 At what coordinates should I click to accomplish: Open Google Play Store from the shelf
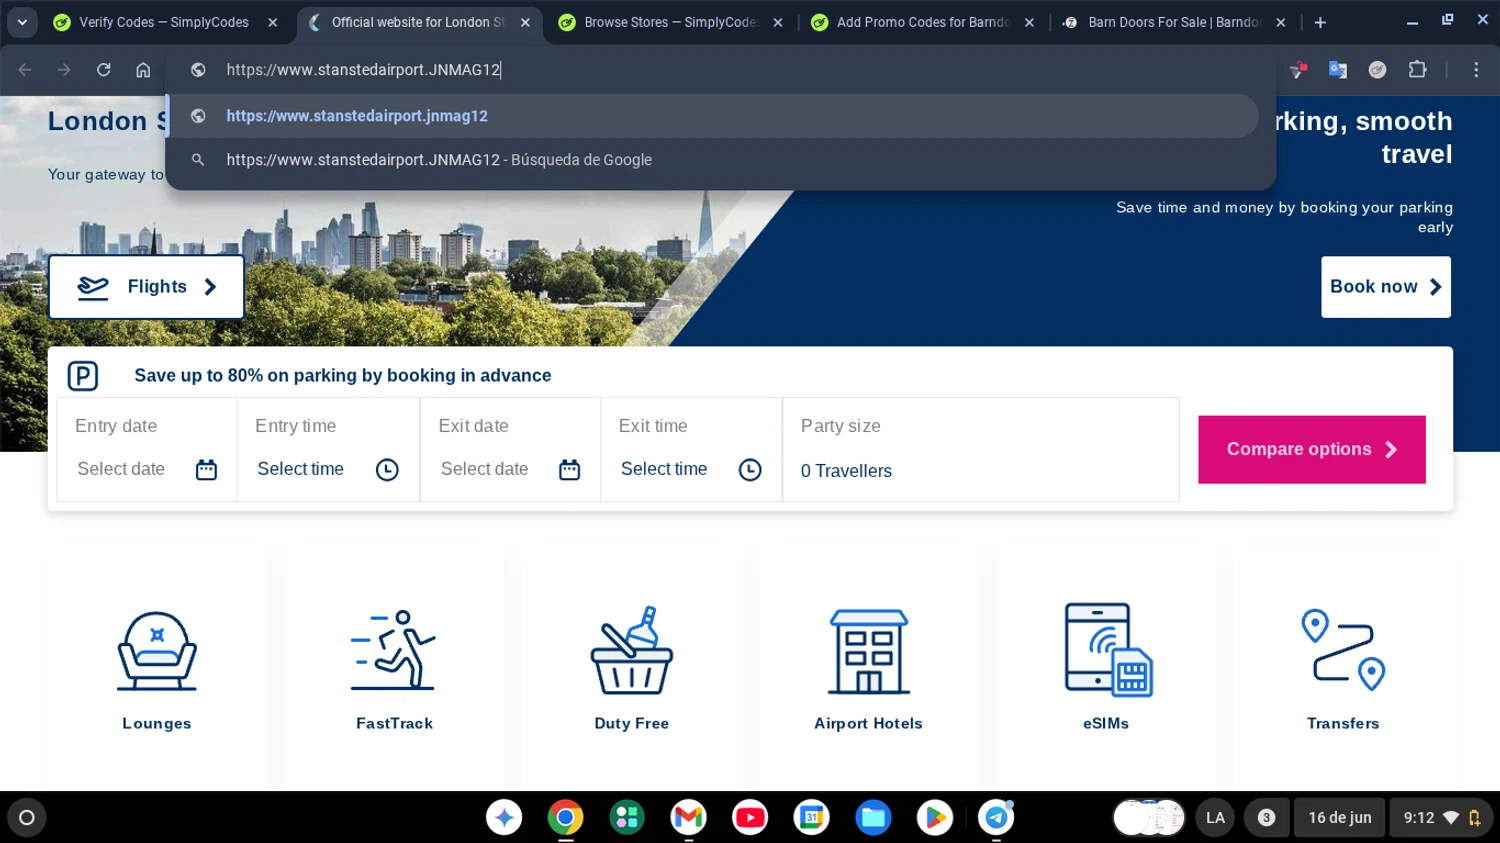tap(935, 817)
